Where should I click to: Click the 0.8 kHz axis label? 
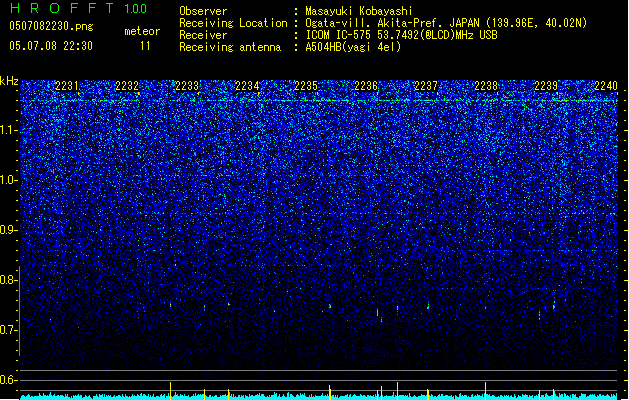[x=8, y=280]
